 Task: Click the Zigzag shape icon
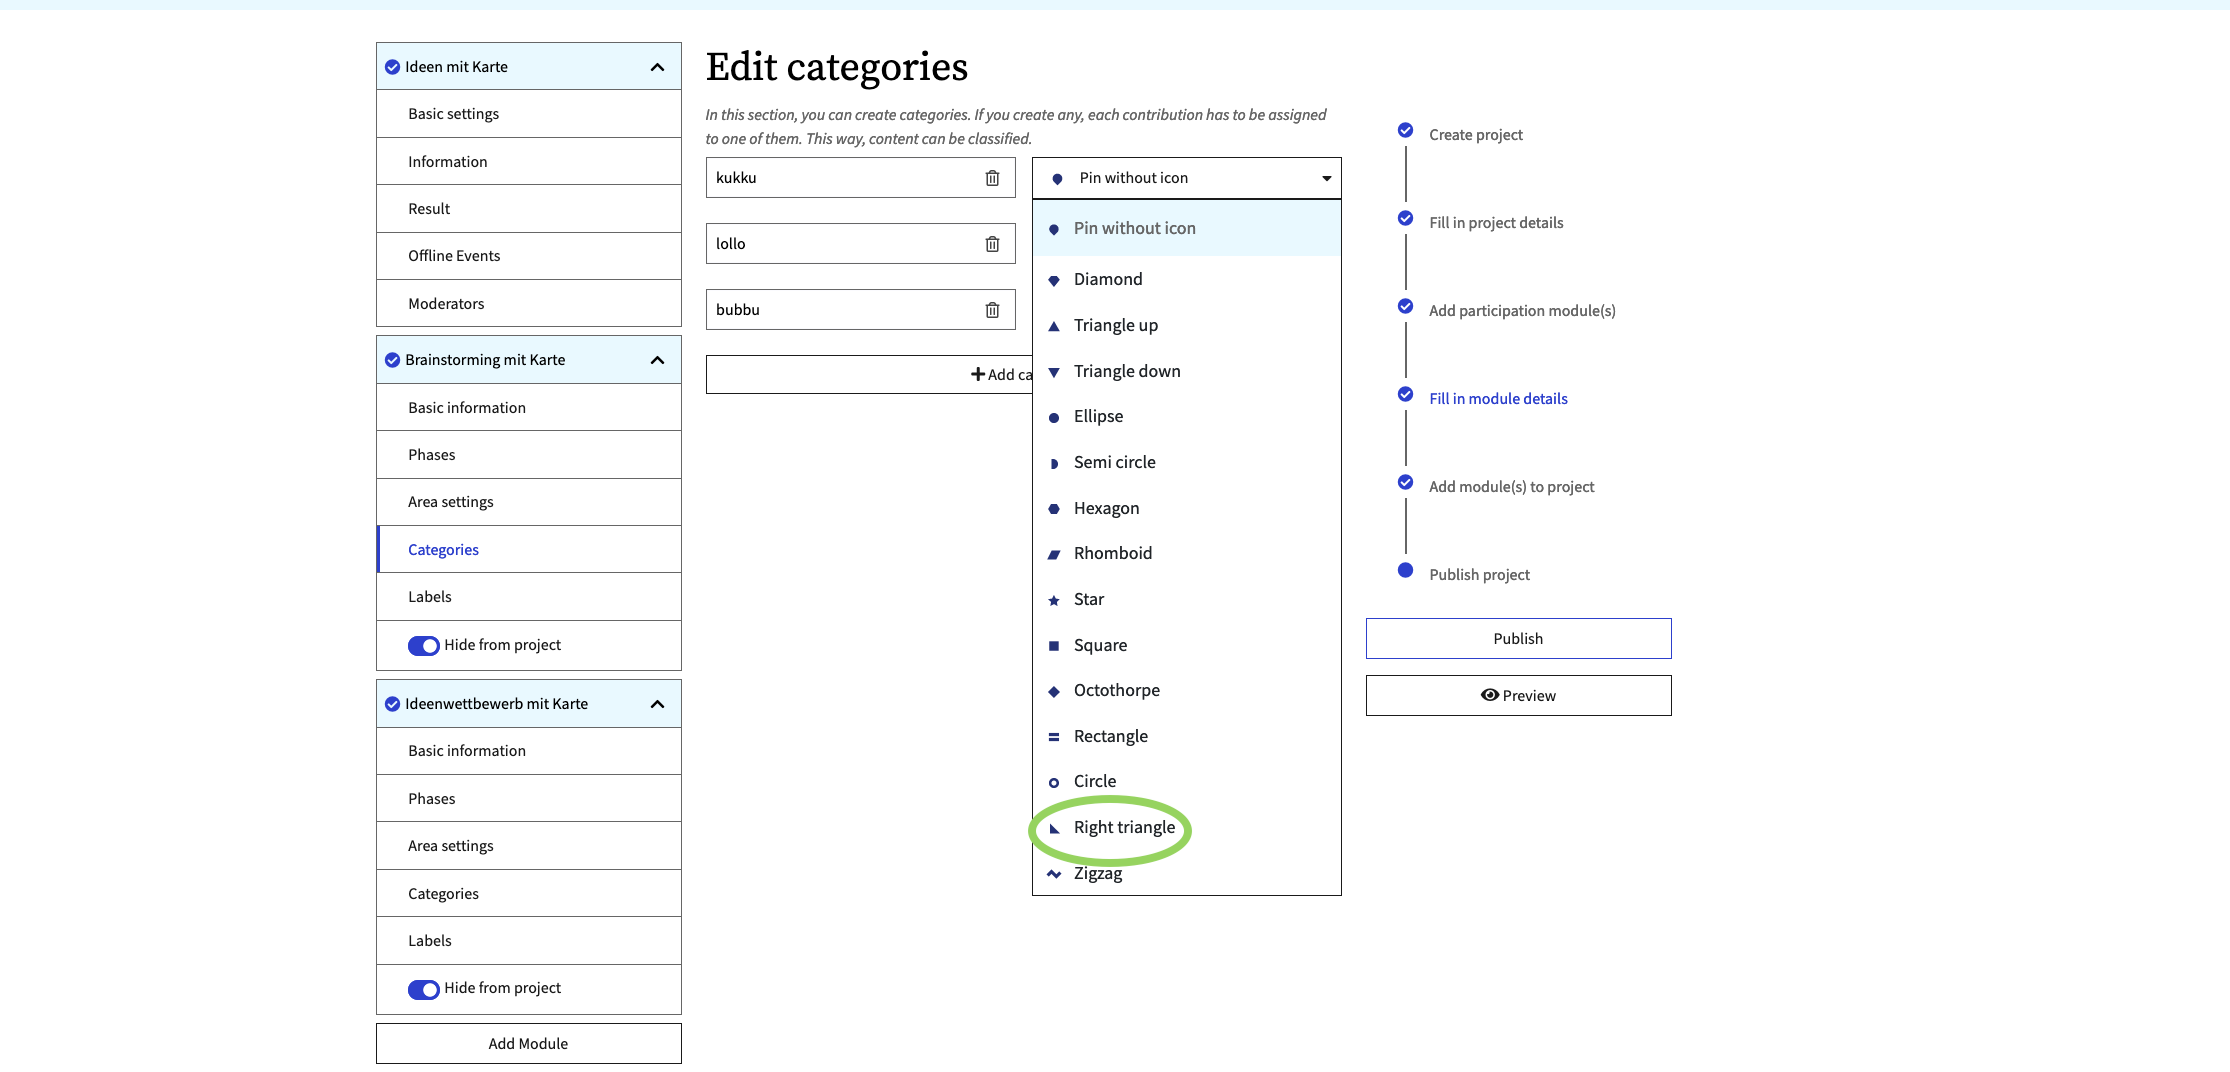tap(1053, 874)
